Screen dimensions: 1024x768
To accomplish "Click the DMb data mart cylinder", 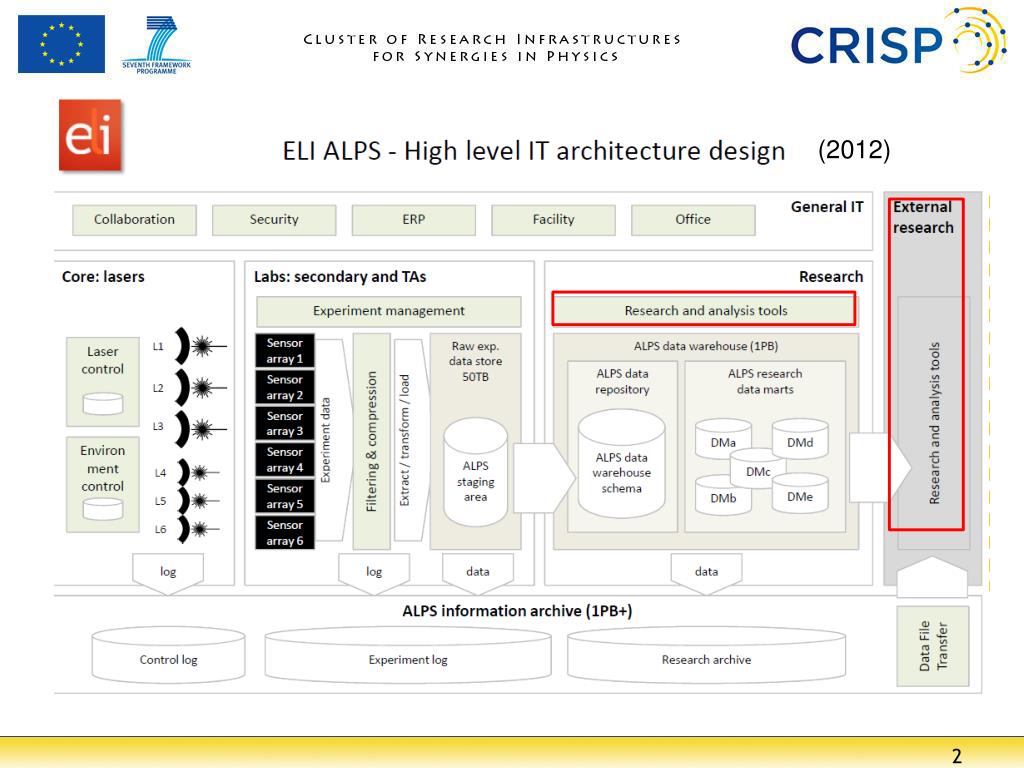I will pyautogui.click(x=722, y=495).
